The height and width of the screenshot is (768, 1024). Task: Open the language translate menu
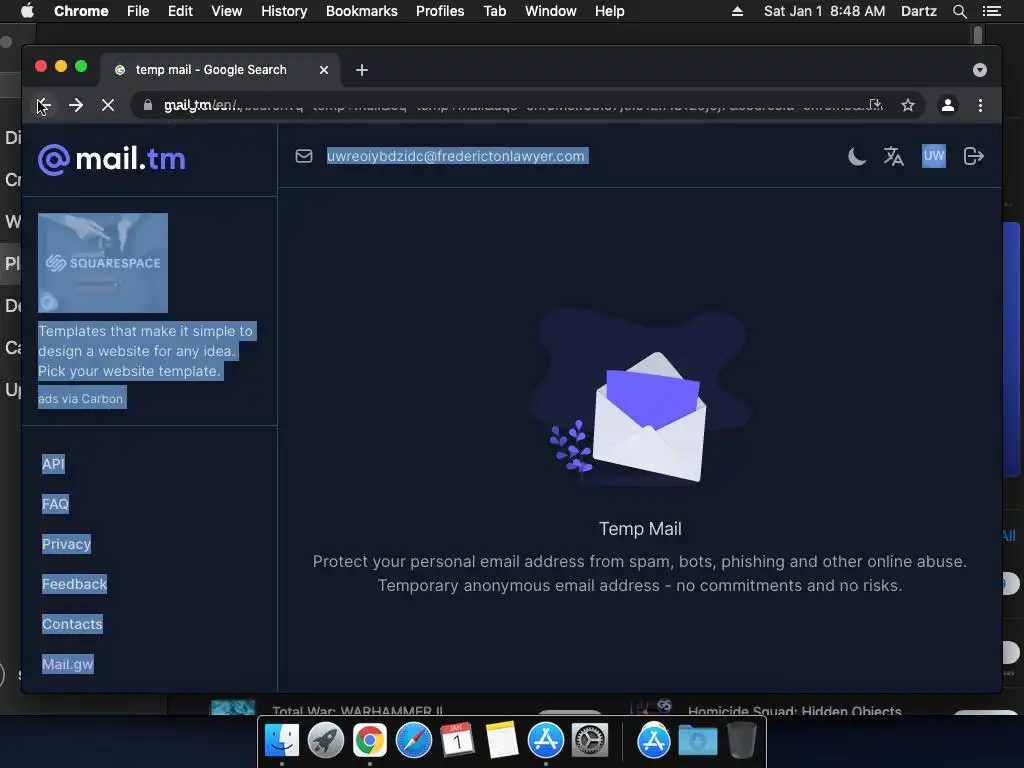pyautogui.click(x=893, y=156)
